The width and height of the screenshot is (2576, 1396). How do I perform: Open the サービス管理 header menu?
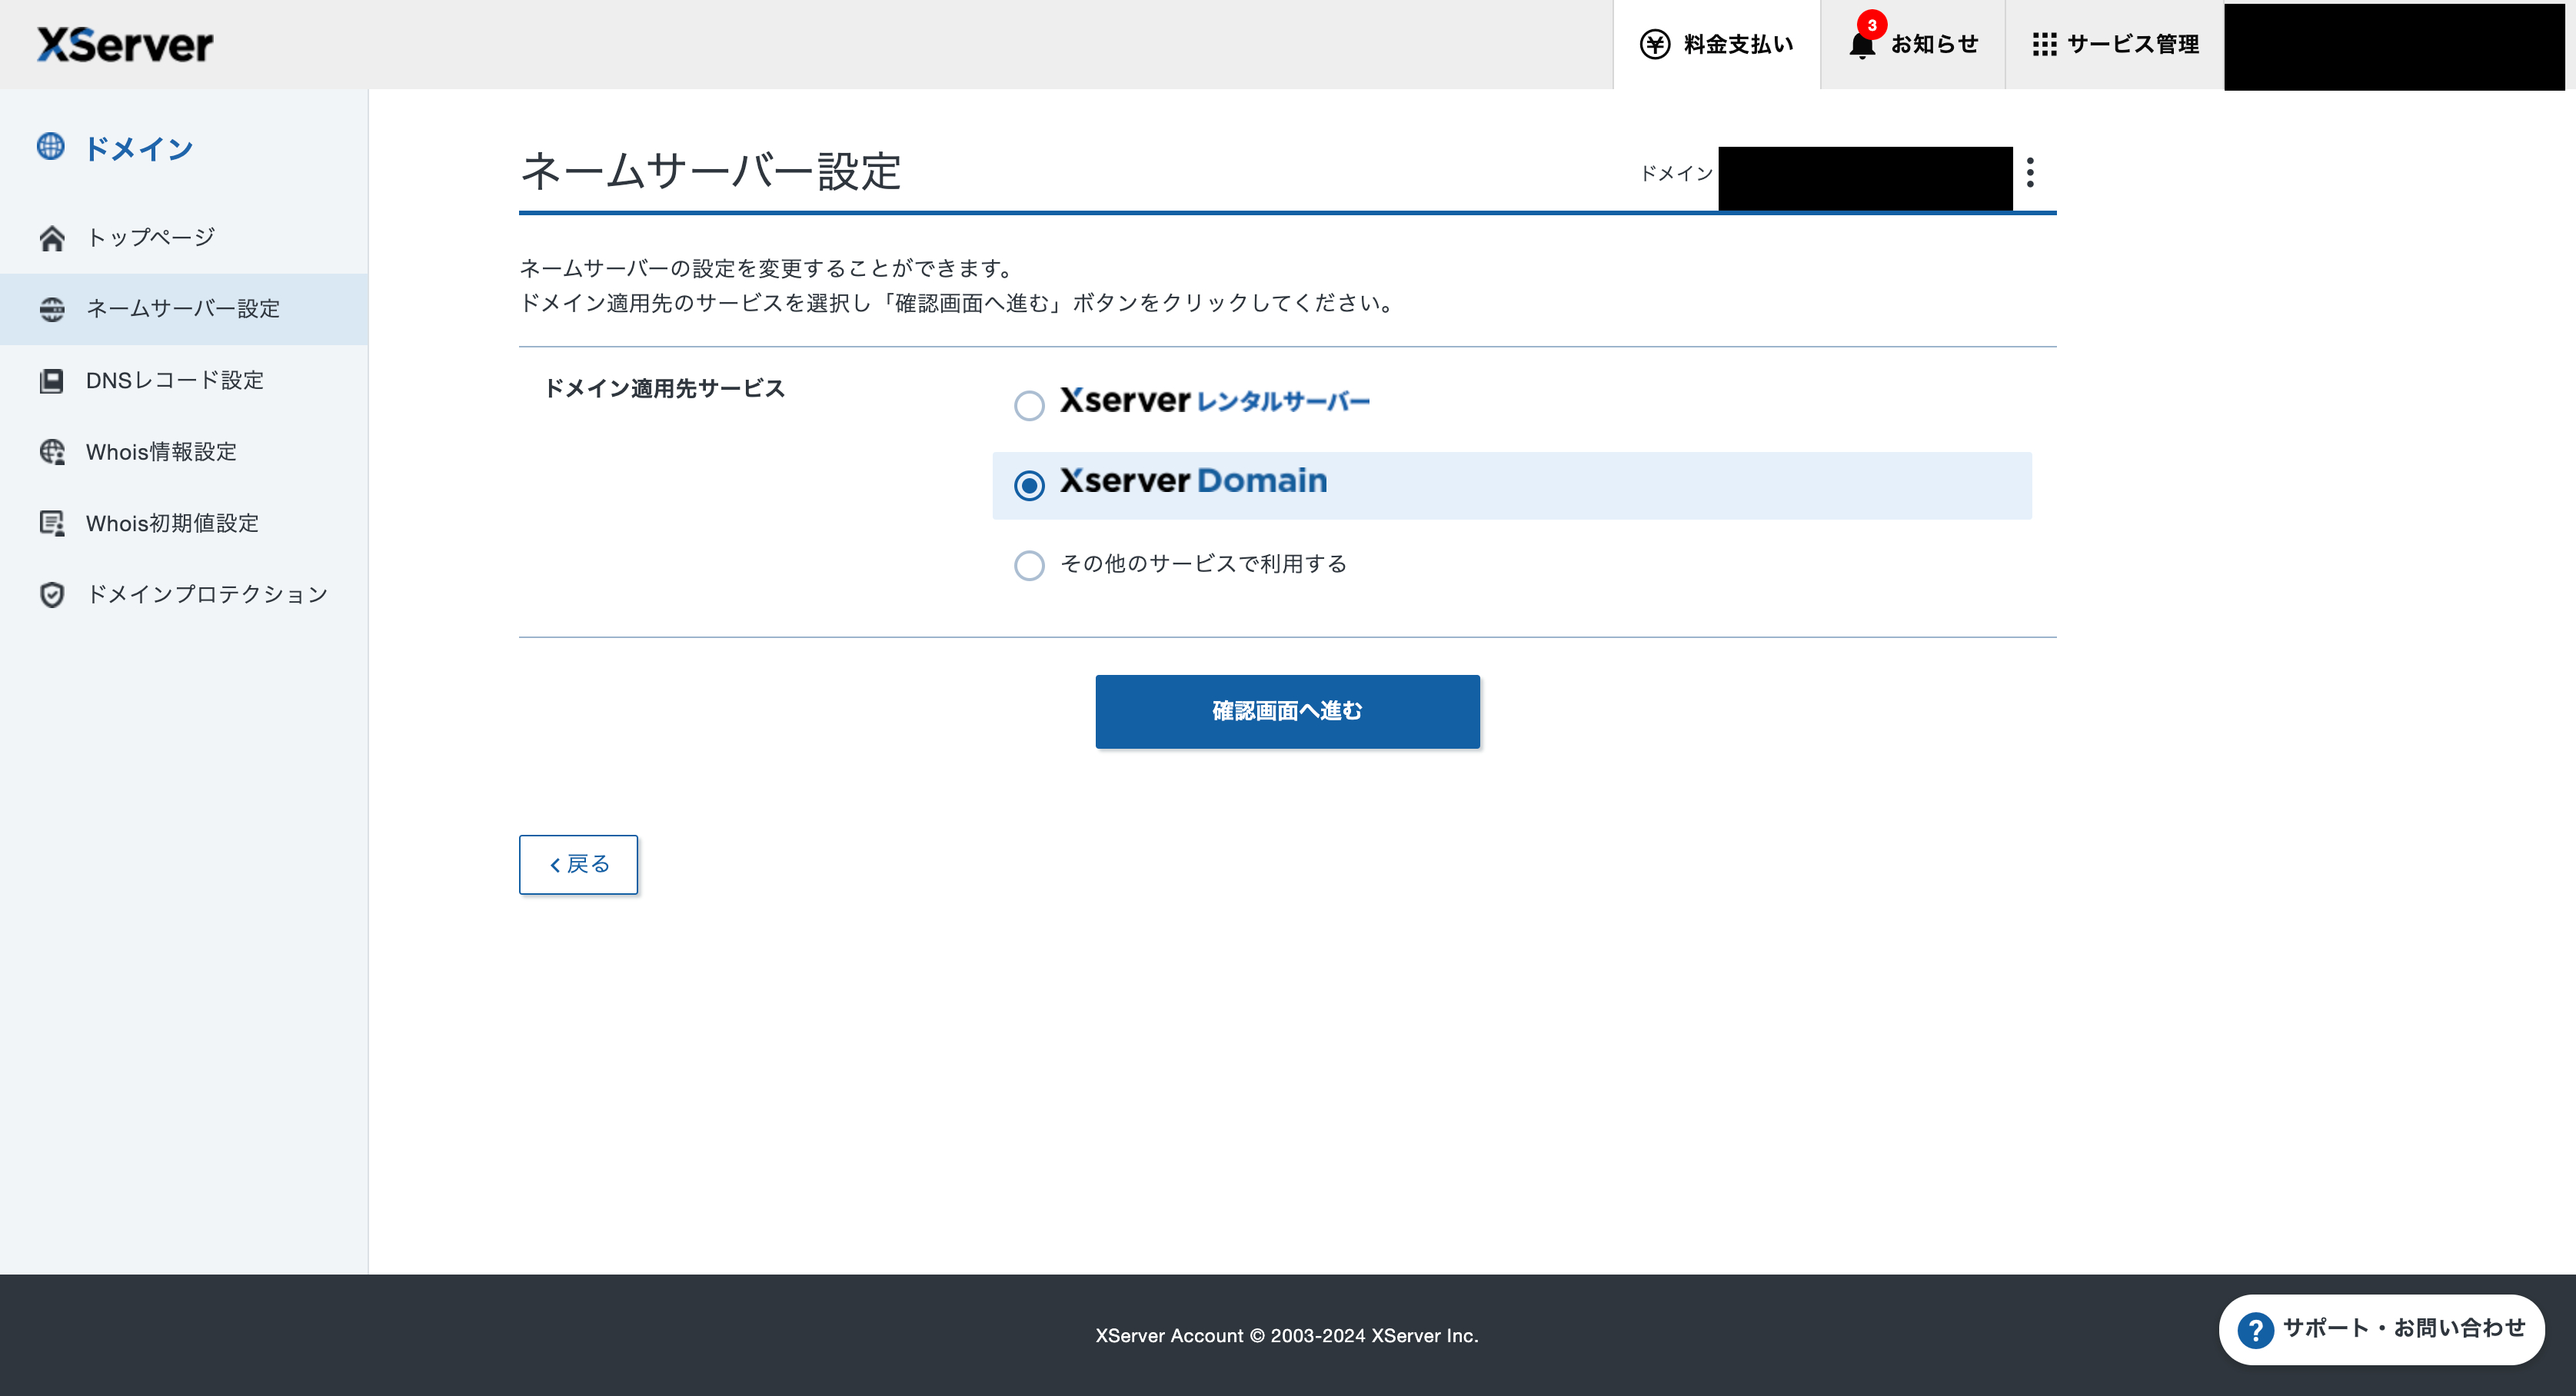coord(2115,44)
